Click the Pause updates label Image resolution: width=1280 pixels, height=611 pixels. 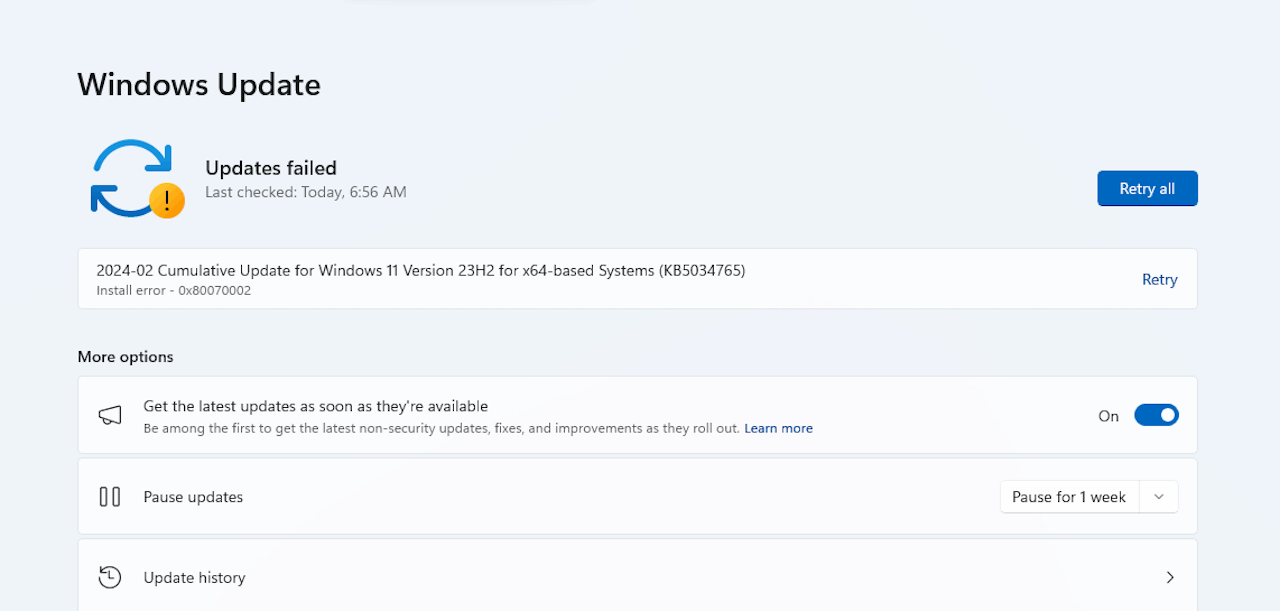click(x=193, y=497)
